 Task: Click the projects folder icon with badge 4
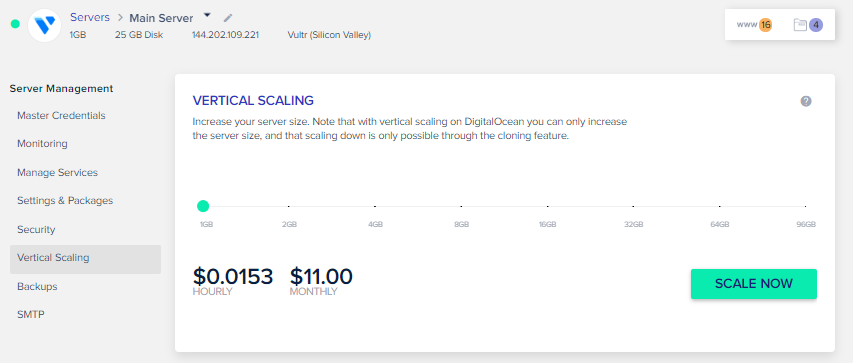click(x=807, y=24)
